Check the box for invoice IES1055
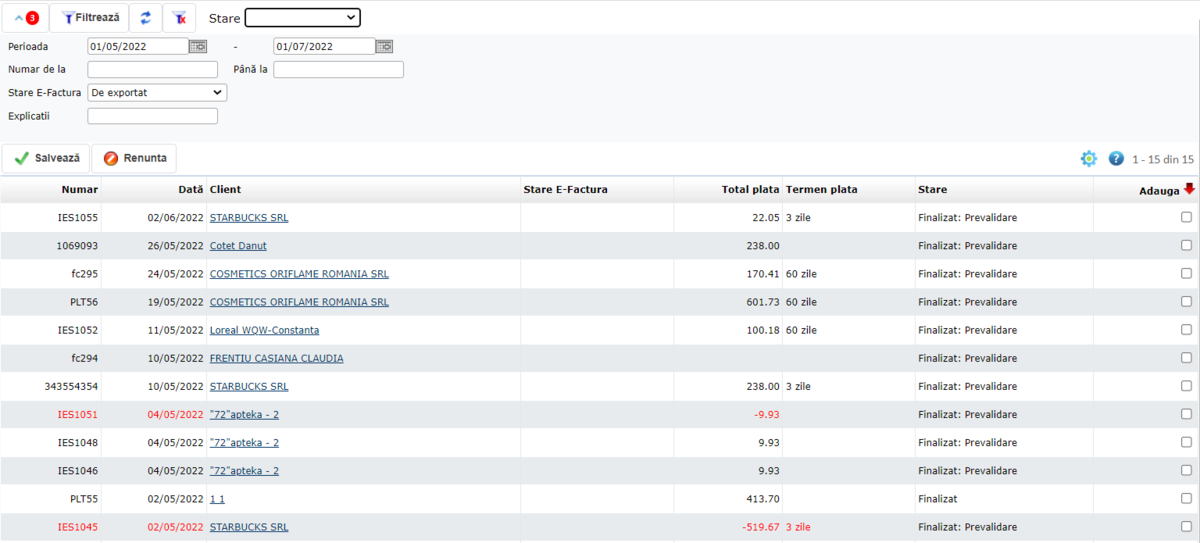Screen dimensions: 1200x543 point(1186,217)
